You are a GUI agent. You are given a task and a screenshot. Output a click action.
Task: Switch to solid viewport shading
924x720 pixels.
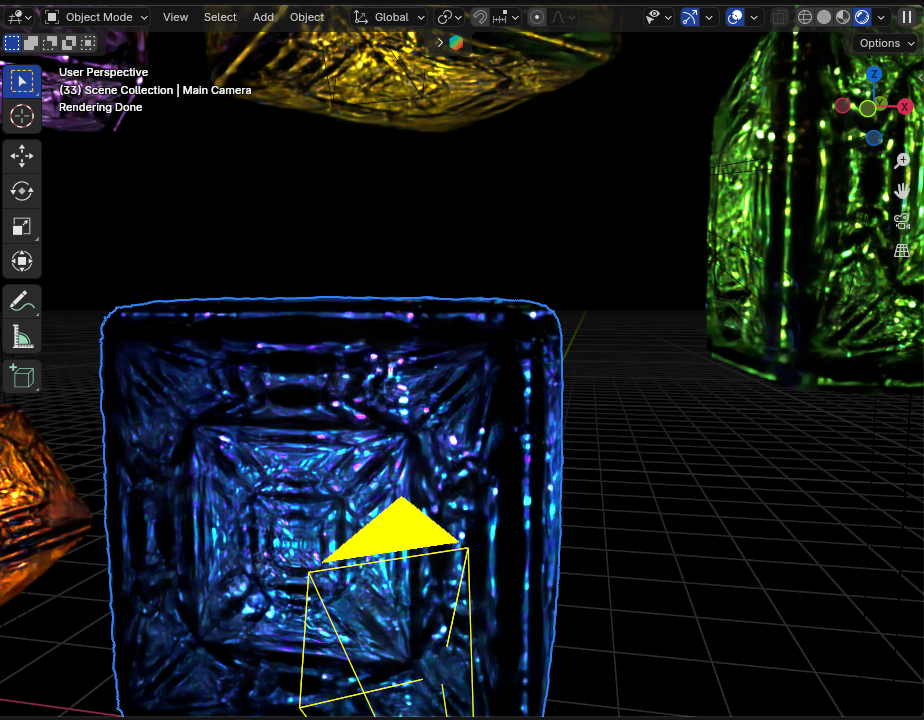pyautogui.click(x=824, y=17)
